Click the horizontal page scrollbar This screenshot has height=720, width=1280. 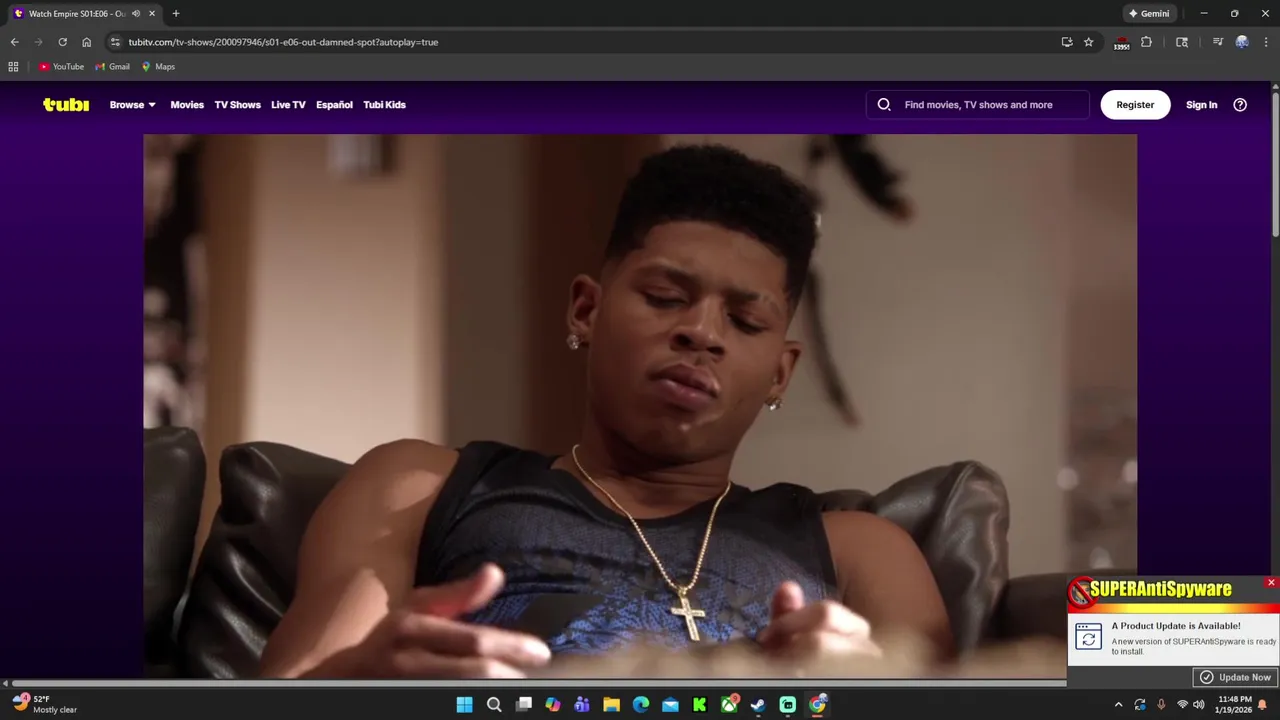pos(537,684)
